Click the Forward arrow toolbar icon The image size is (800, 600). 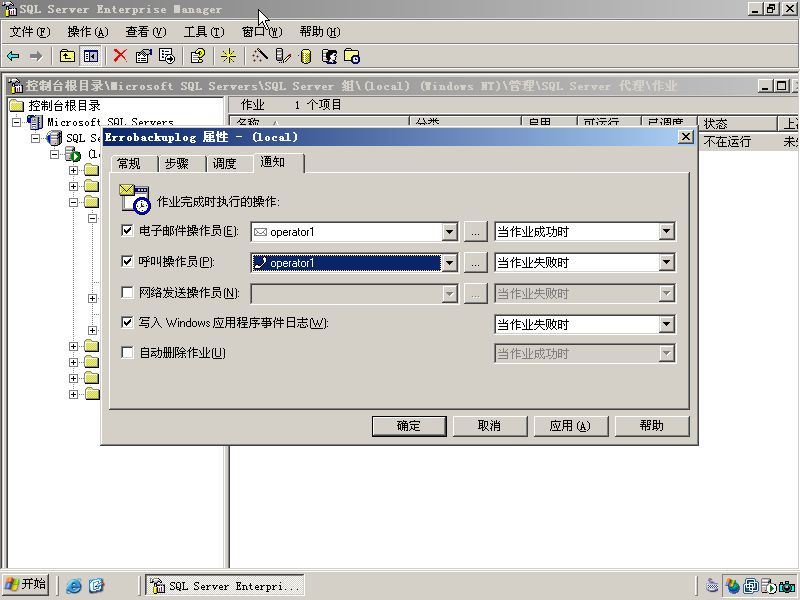pos(35,56)
